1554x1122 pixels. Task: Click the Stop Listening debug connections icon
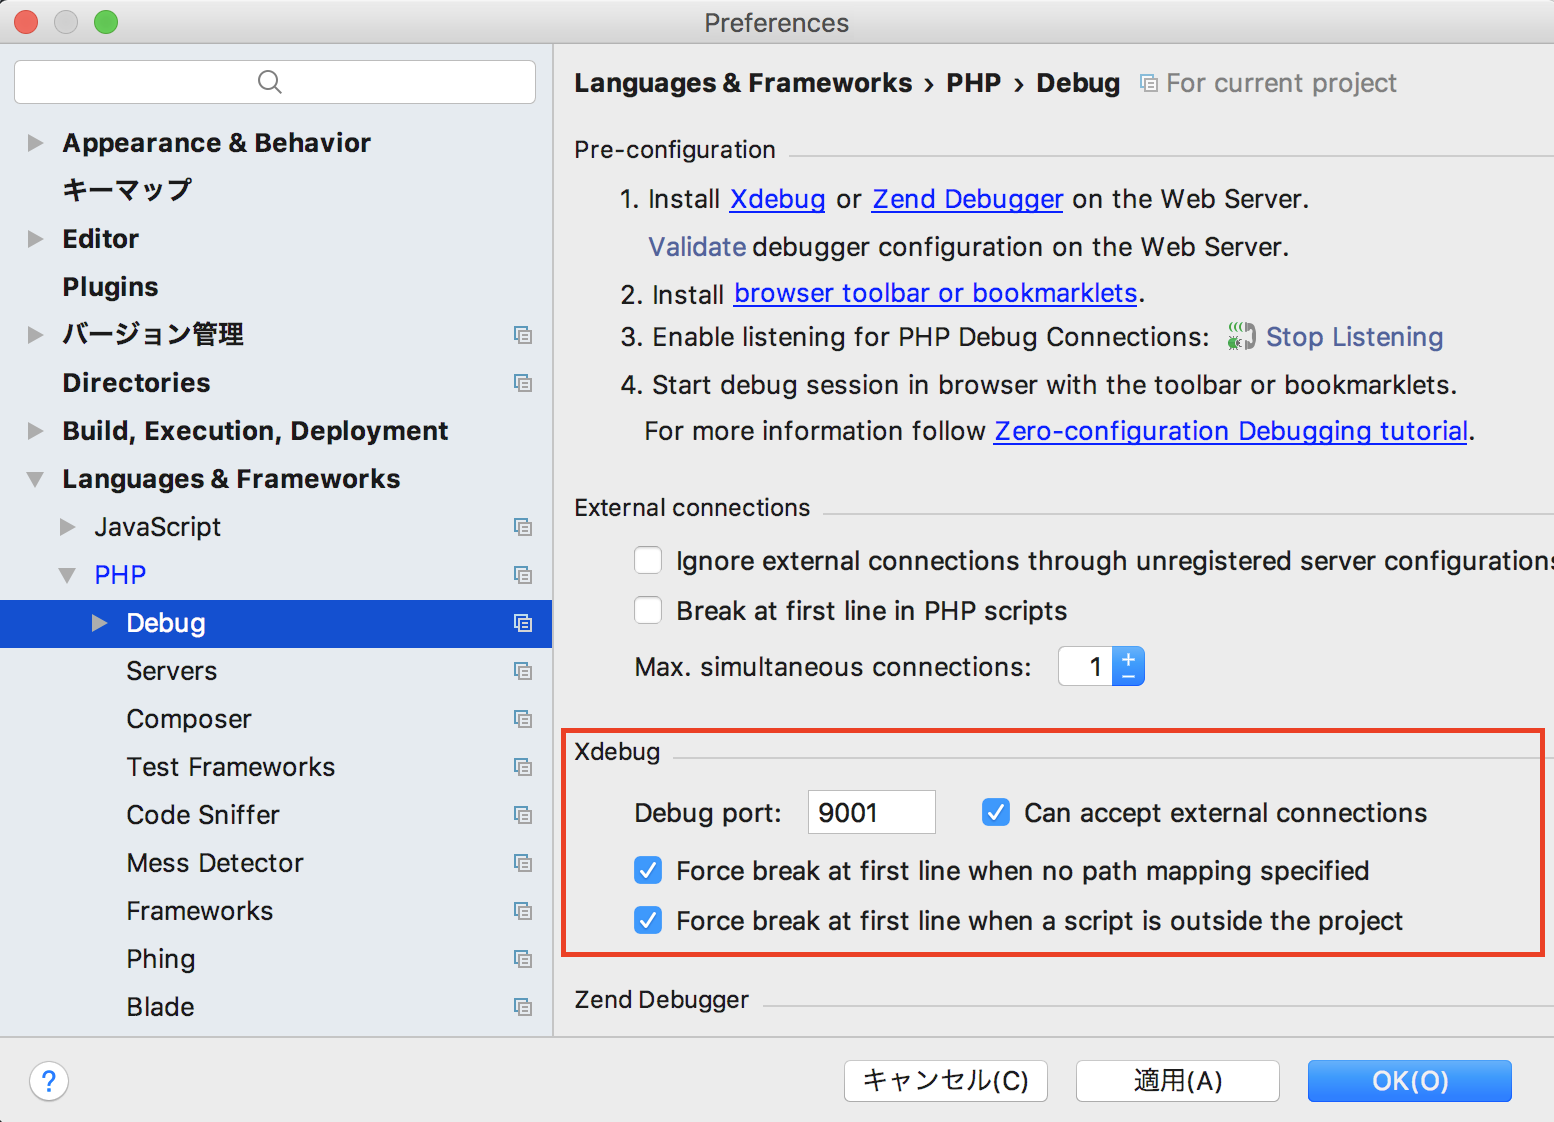coord(1240,337)
